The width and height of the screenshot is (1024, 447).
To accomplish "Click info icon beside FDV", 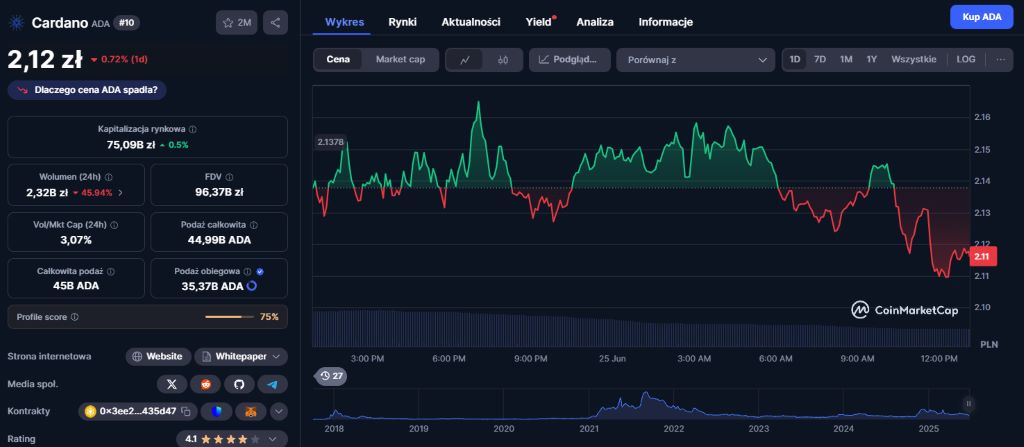I will (x=230, y=177).
